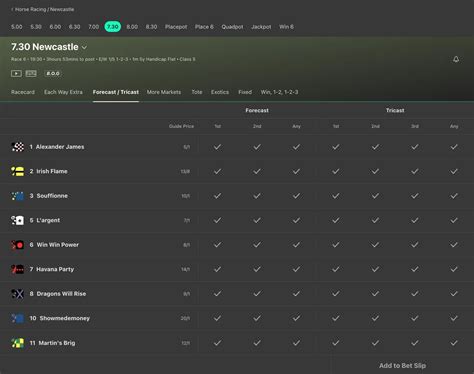Select the highlighted 7.30 race time

click(113, 27)
